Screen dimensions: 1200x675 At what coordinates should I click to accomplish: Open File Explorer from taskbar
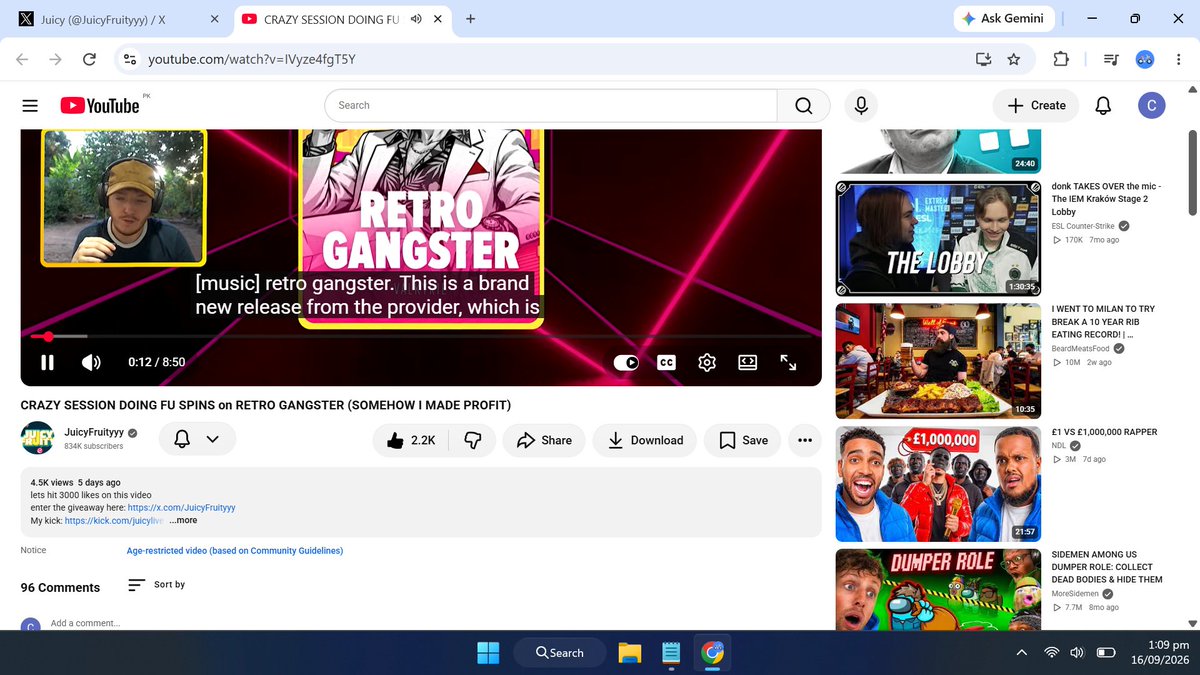629,653
